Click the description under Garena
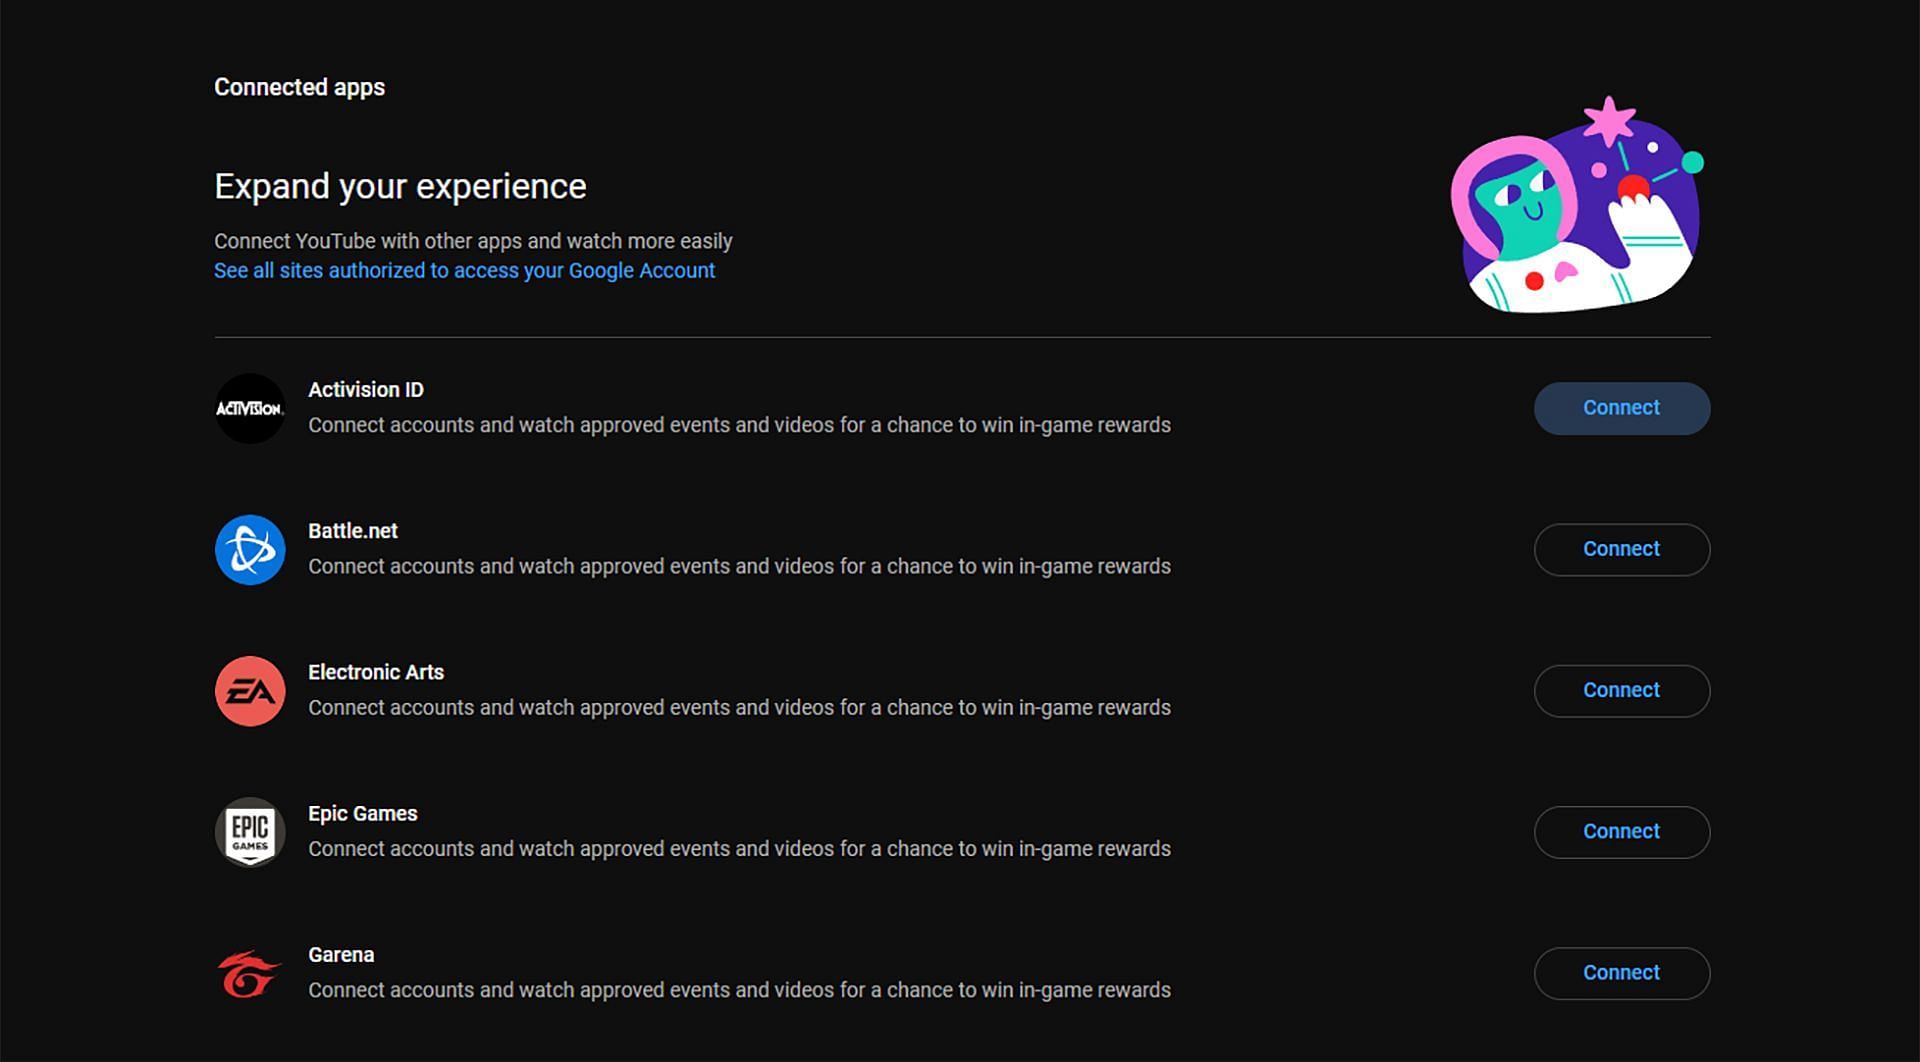The height and width of the screenshot is (1062, 1920). click(739, 990)
